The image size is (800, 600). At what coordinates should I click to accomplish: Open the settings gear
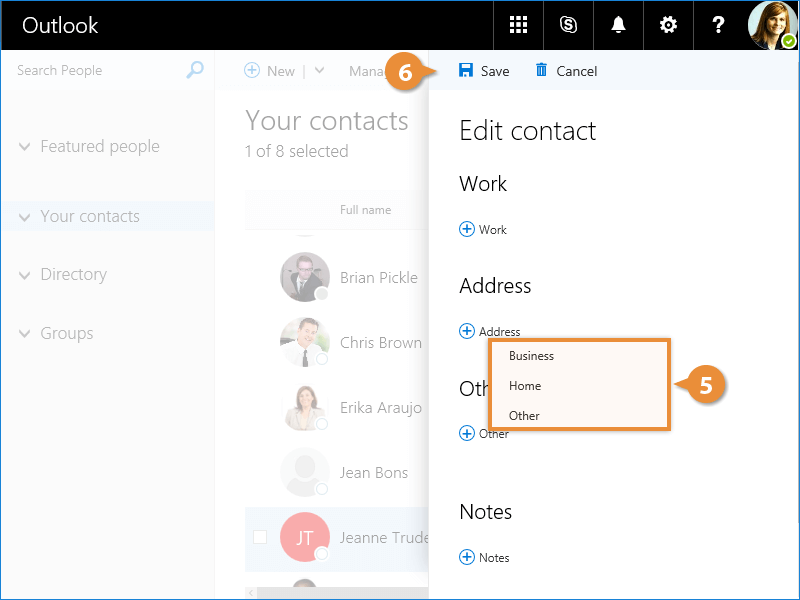668,25
